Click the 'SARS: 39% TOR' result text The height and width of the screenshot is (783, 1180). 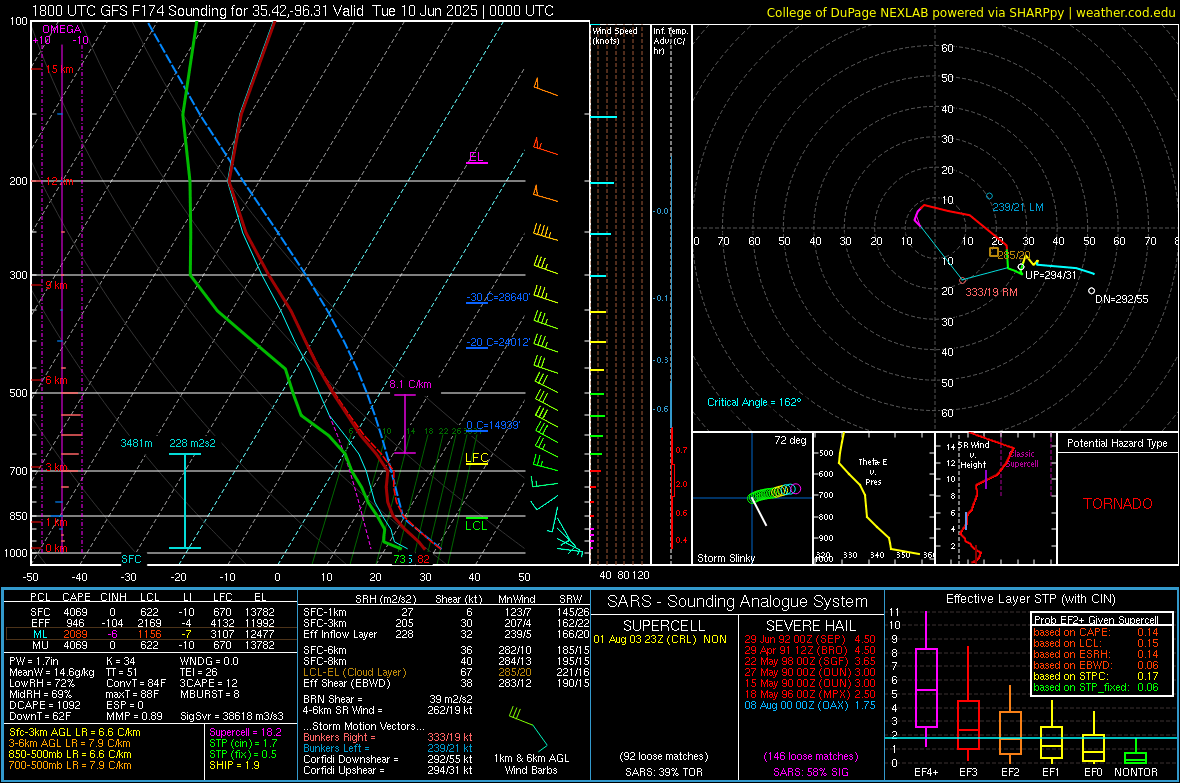[x=663, y=772]
